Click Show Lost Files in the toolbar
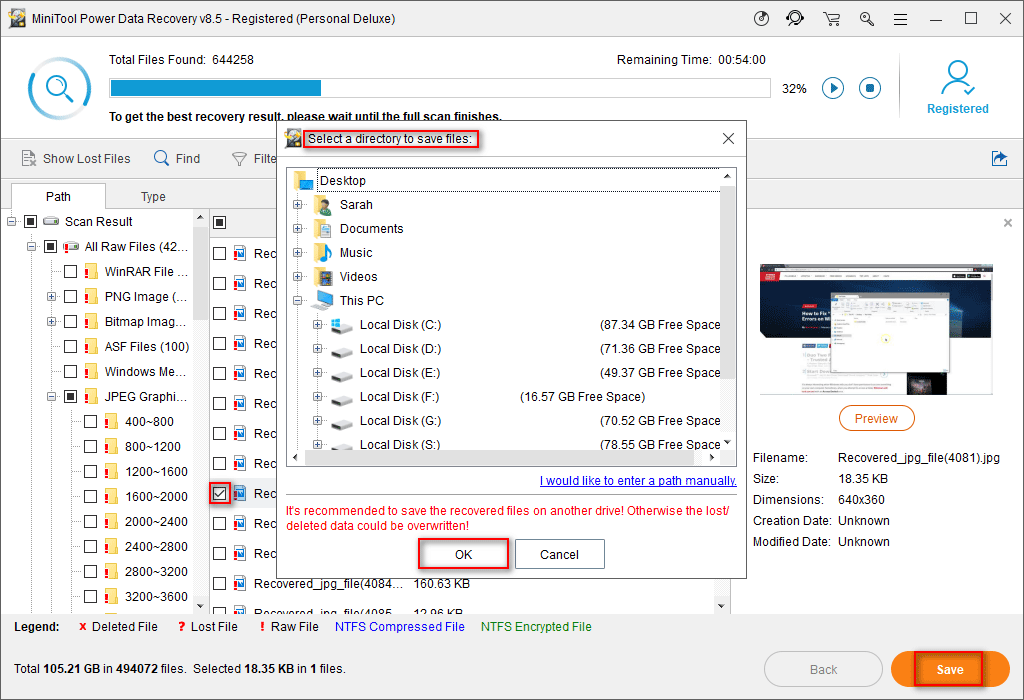1024x700 pixels. click(x=76, y=158)
